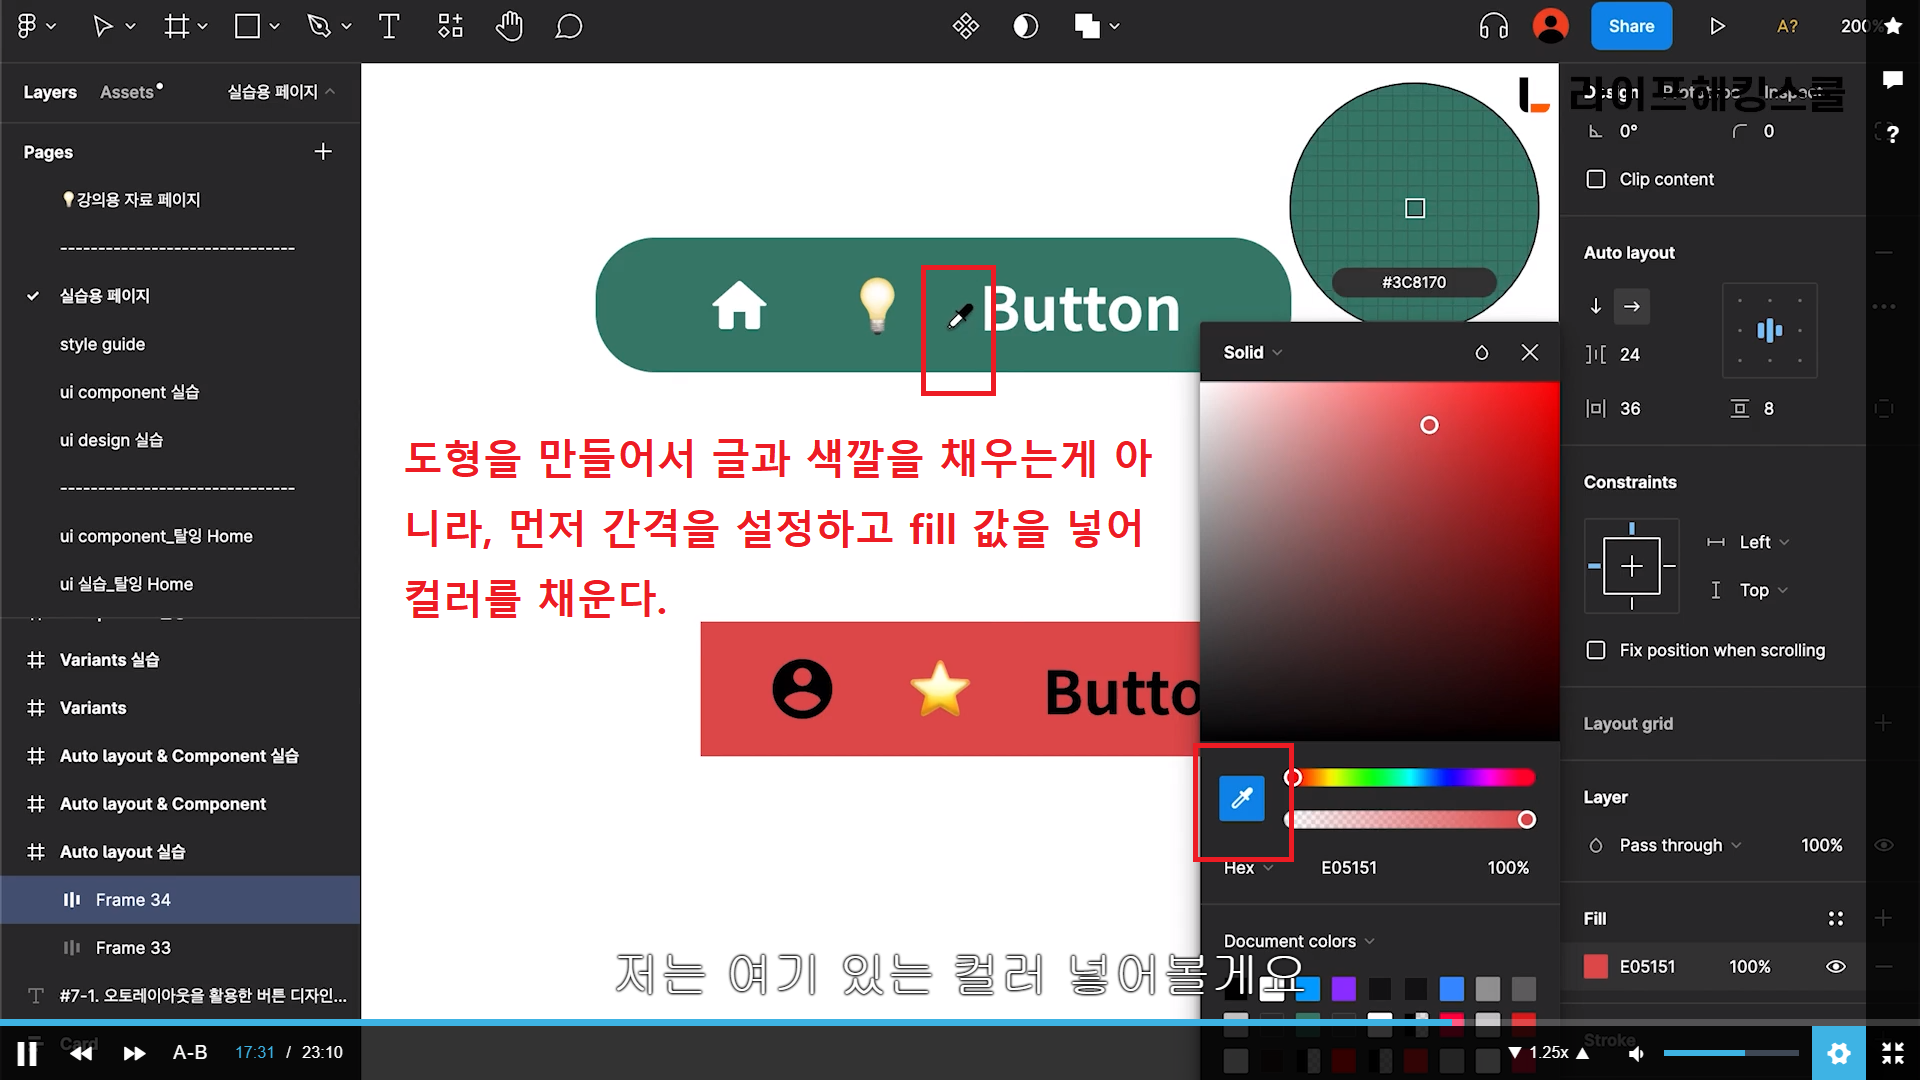
Task: Switch to the Assets tab
Action: (128, 92)
